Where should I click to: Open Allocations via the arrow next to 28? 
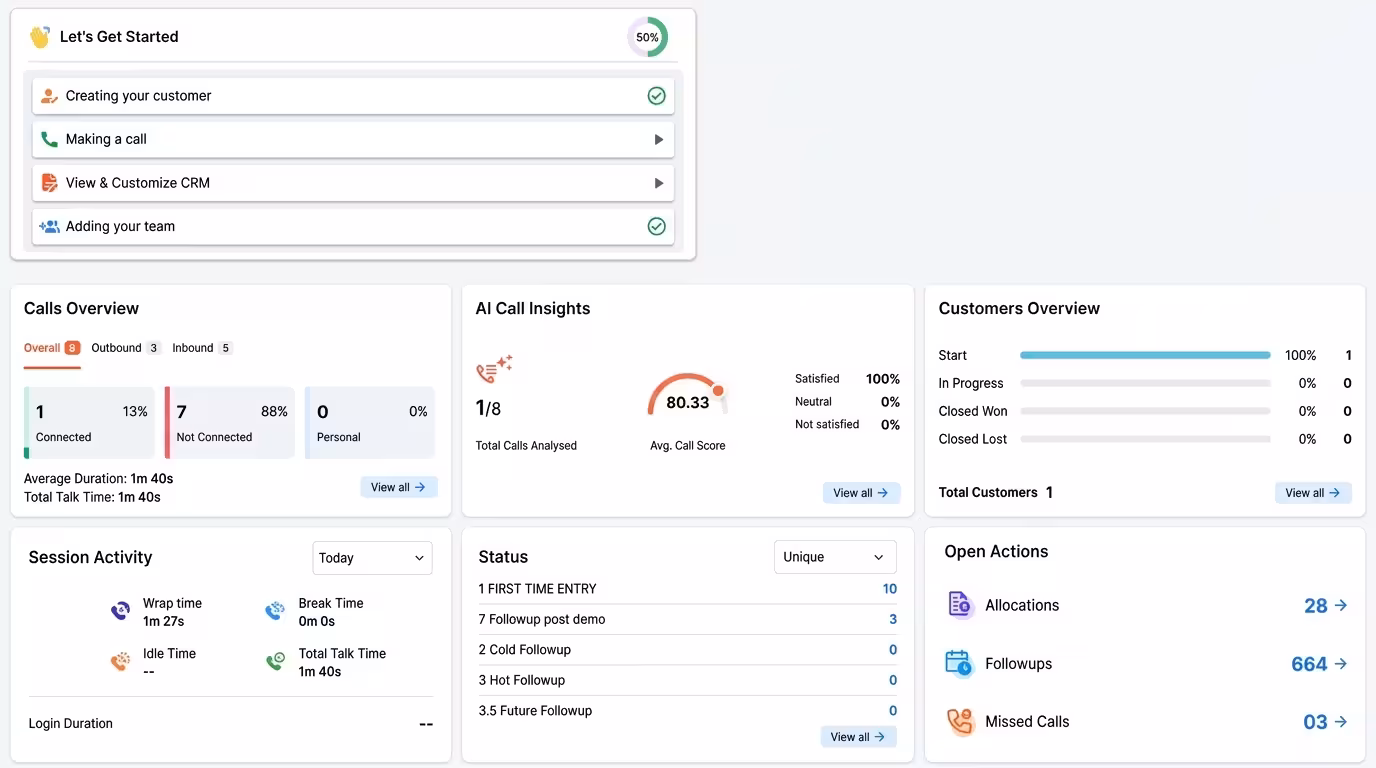coord(1341,605)
